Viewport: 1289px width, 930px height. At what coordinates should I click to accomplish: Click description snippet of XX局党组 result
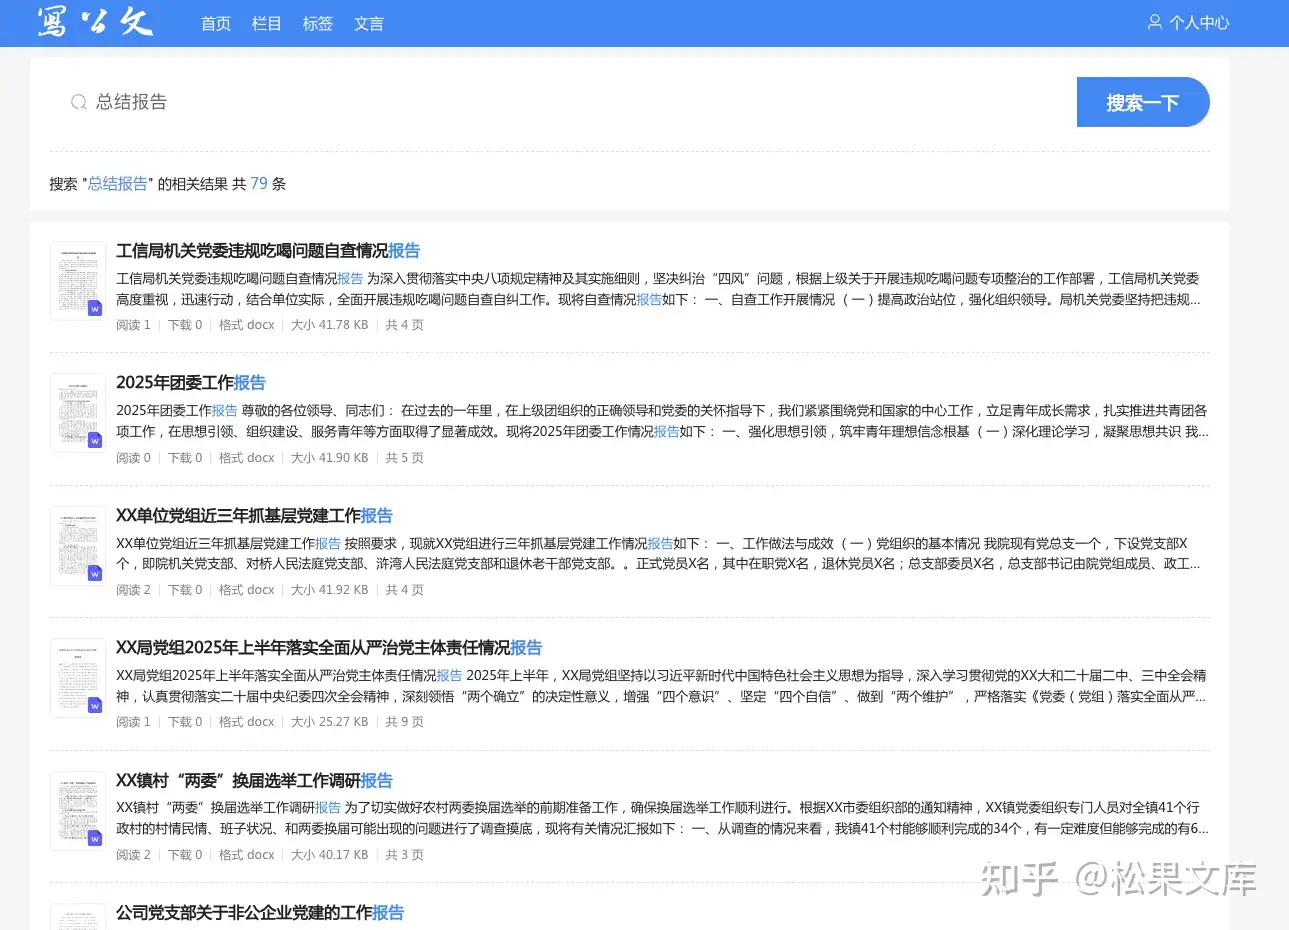pos(661,686)
